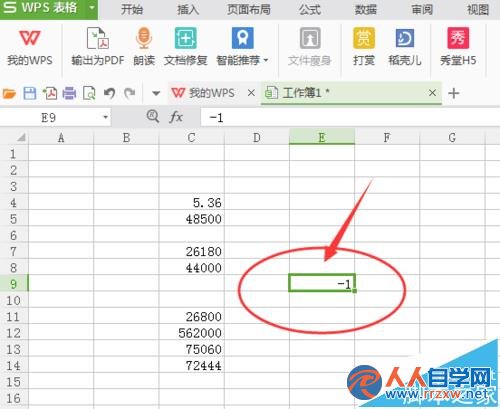The image size is (500, 409).
Task: Click the save icon in quick toolbar
Action: pos(30,93)
